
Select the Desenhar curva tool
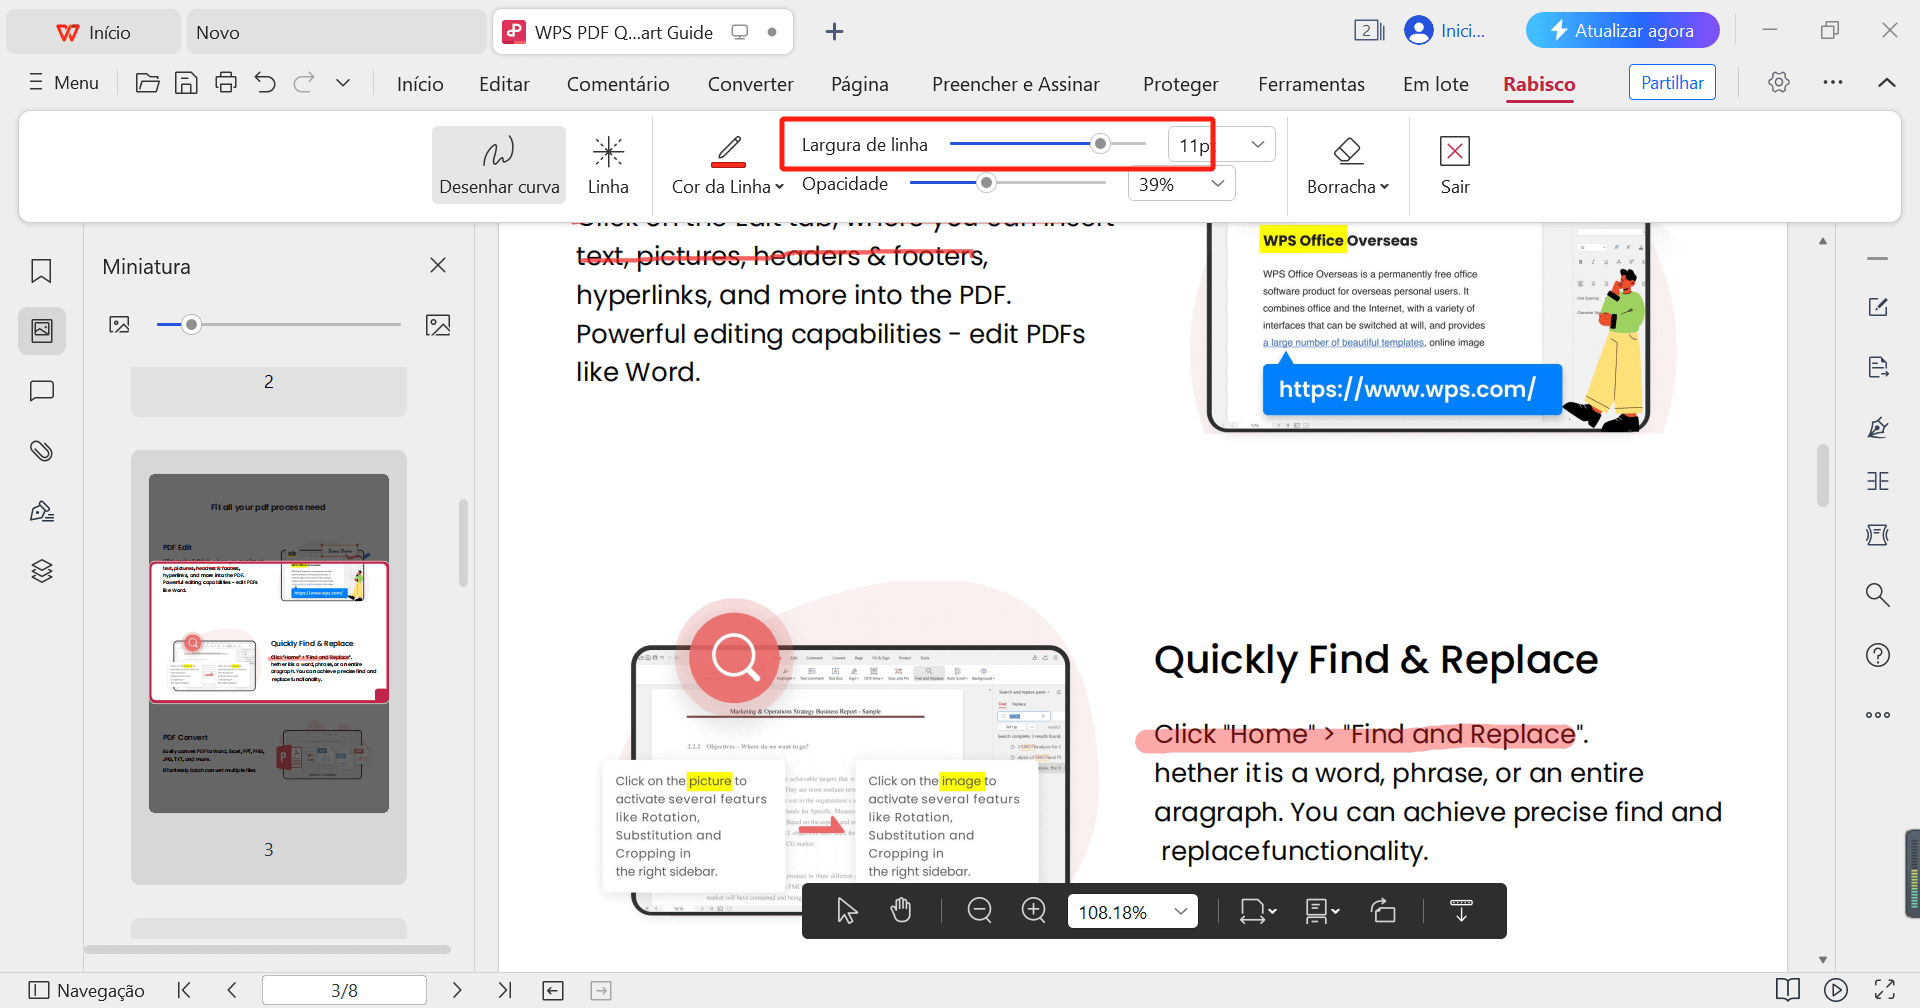[x=498, y=163]
